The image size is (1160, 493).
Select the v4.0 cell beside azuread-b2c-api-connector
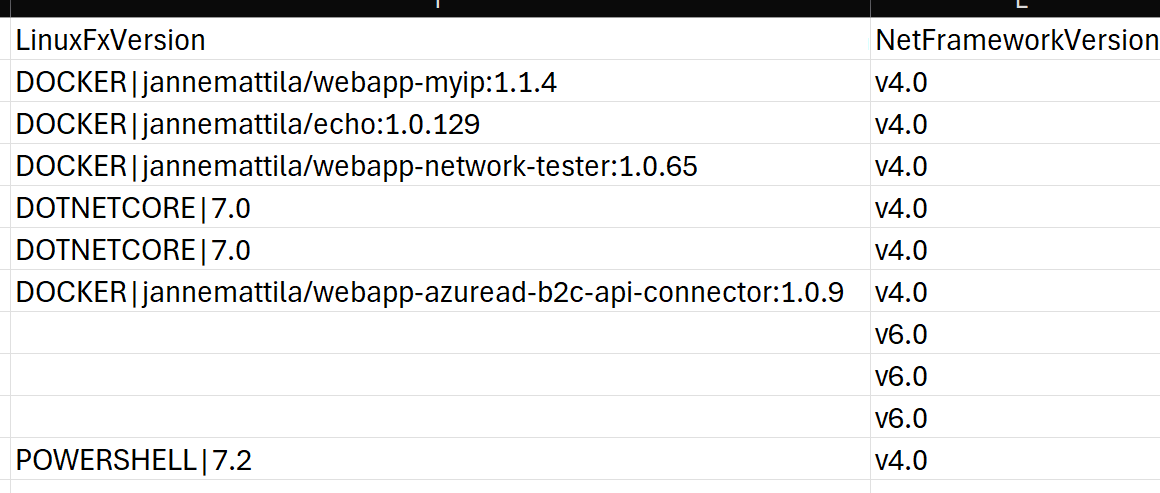pyautogui.click(x=1015, y=292)
